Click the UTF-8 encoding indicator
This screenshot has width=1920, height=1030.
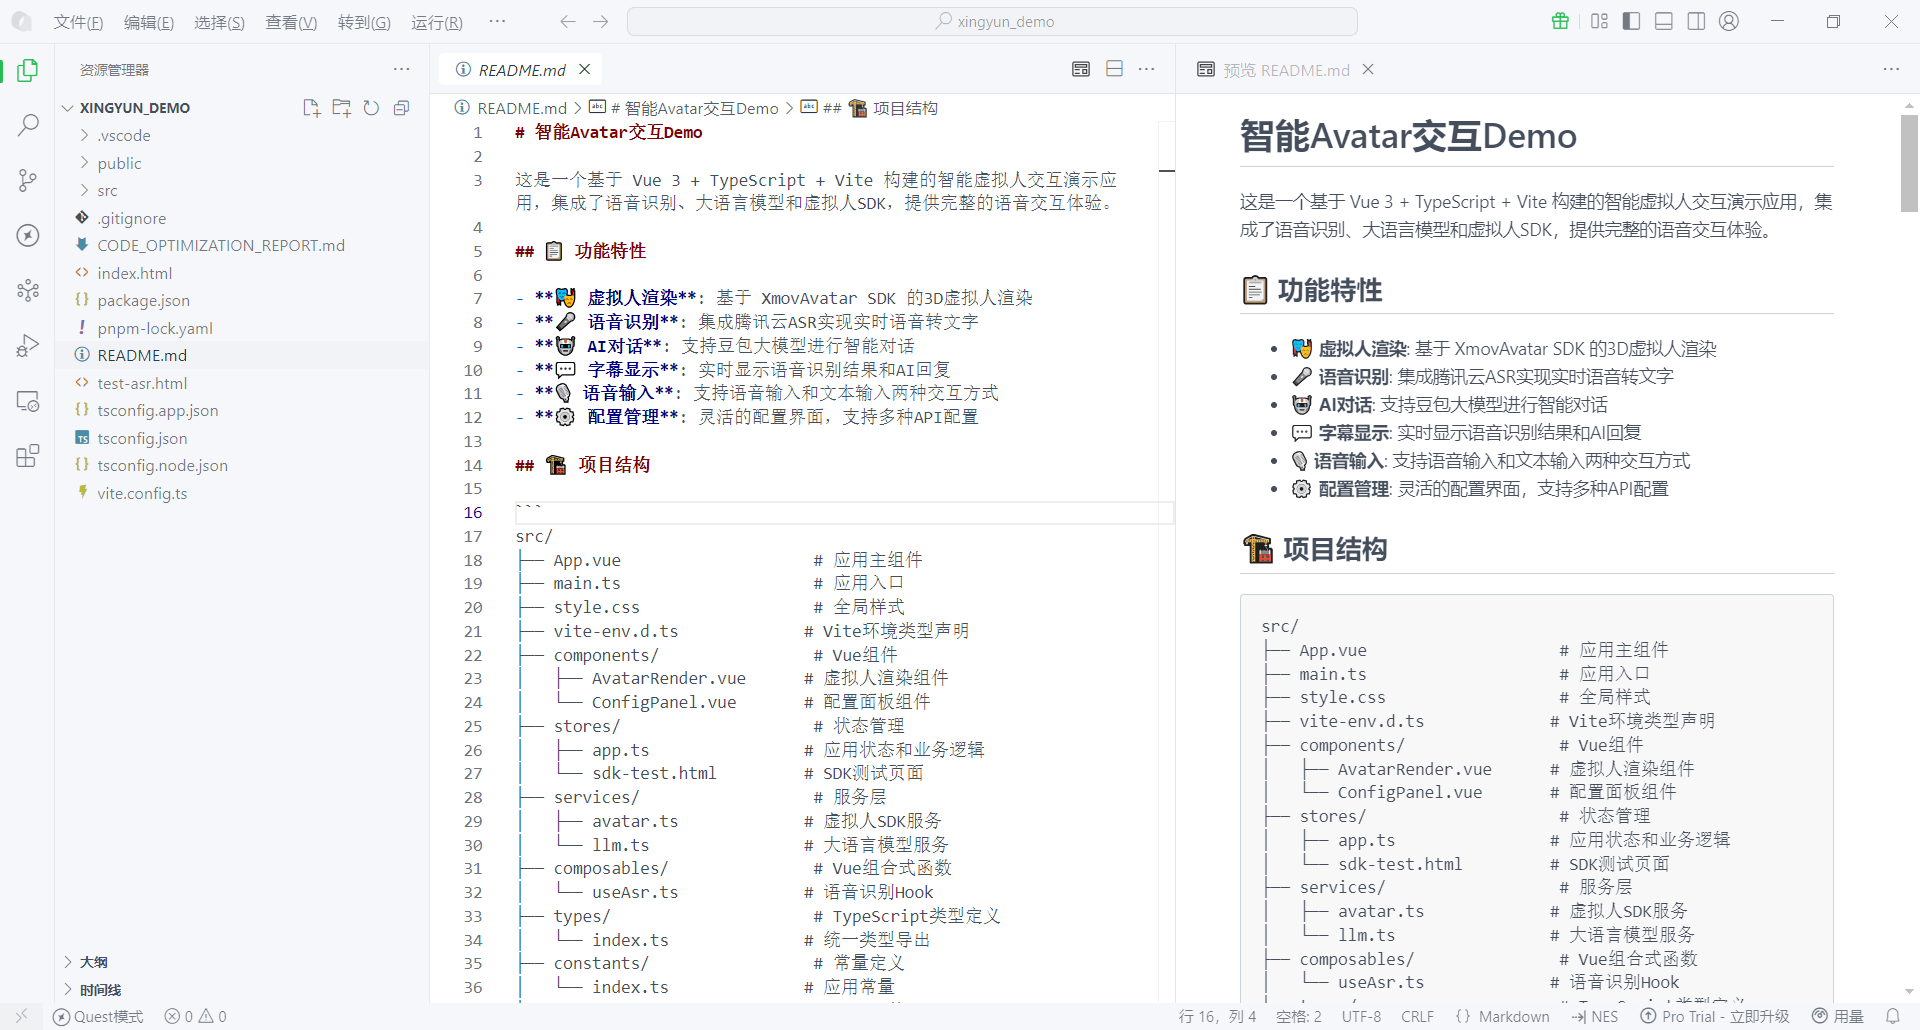pyautogui.click(x=1361, y=1016)
